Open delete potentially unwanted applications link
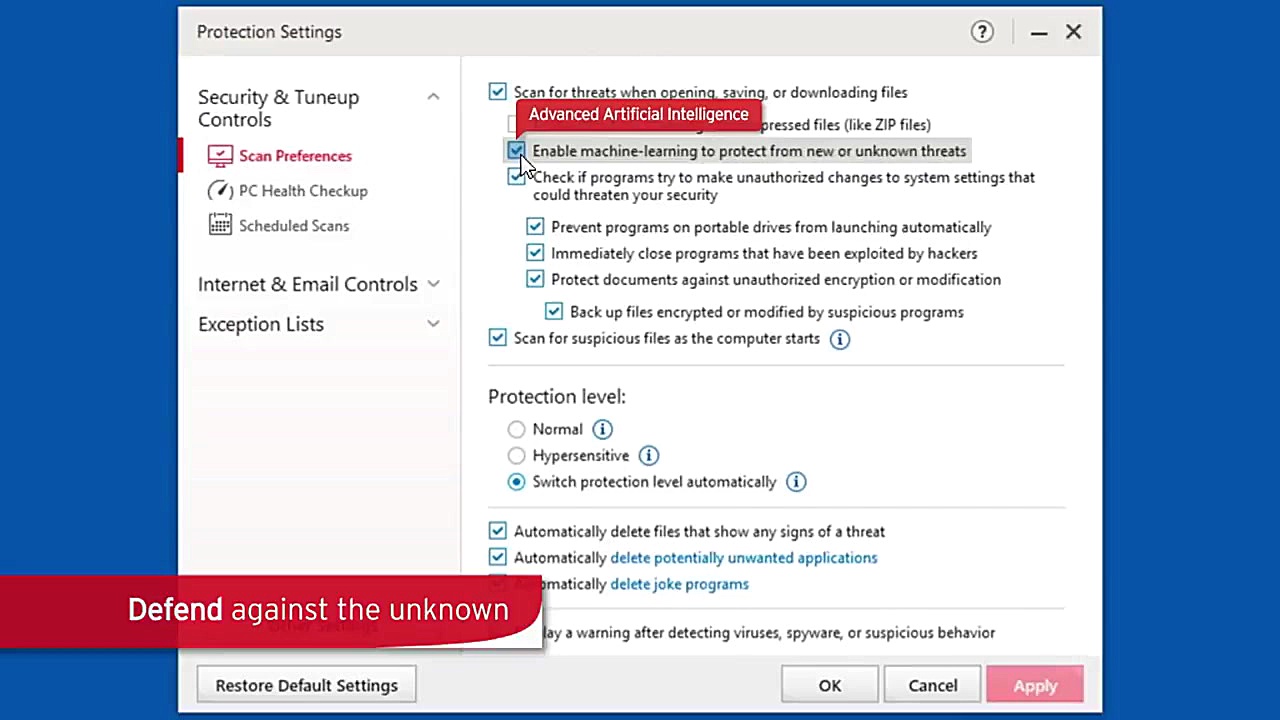Image resolution: width=1280 pixels, height=720 pixels. (744, 558)
